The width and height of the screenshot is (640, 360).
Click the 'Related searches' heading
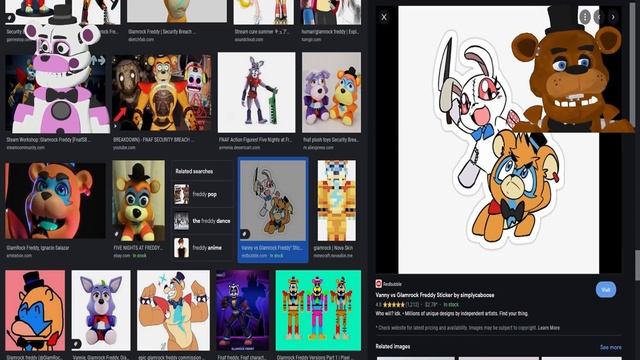[194, 171]
